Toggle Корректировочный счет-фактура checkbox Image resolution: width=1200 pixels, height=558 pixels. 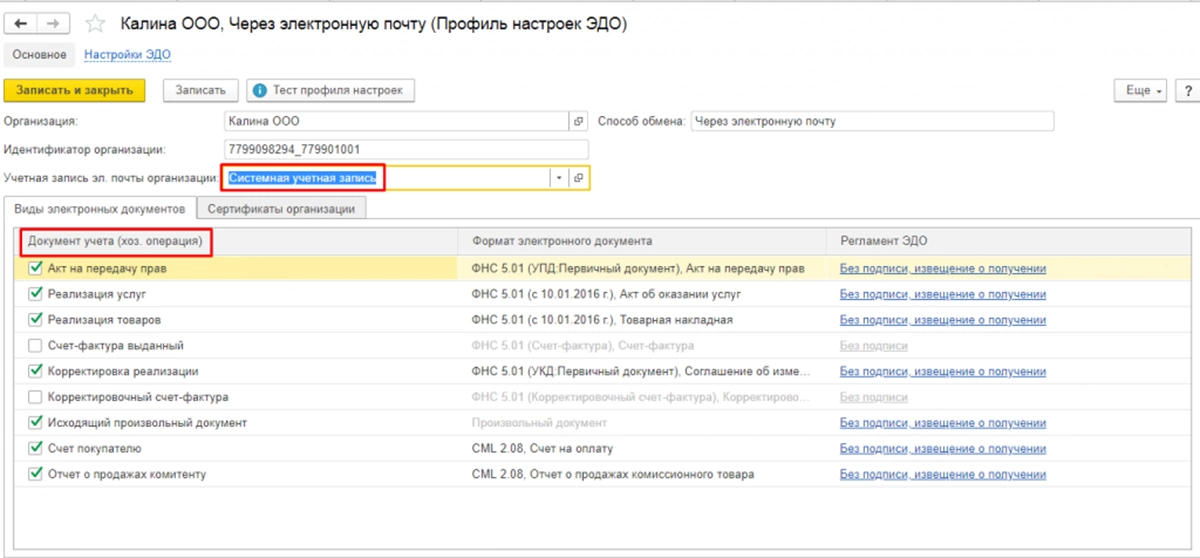pos(36,397)
